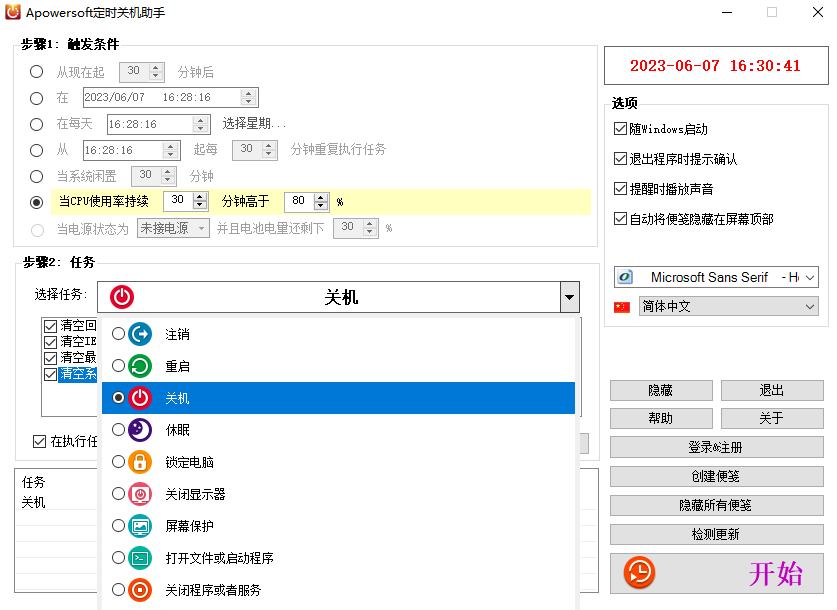
Task: Click the orange close-program-or-service icon
Action: pyautogui.click(x=140, y=590)
